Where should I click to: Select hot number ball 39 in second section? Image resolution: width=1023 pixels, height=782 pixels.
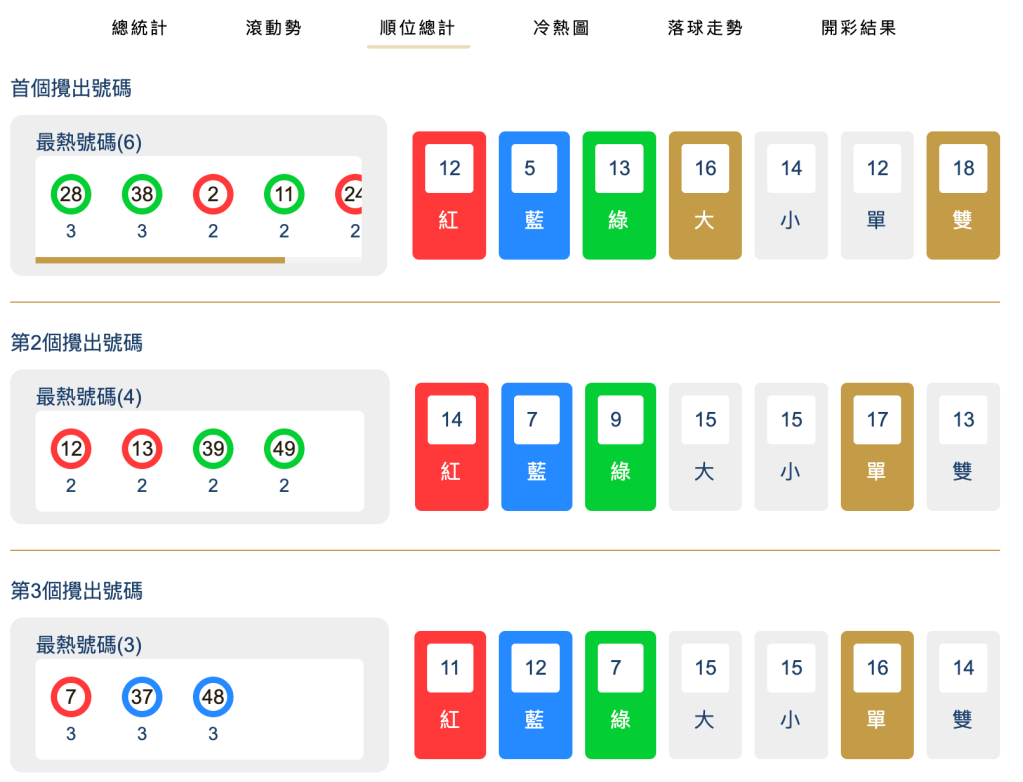click(212, 450)
